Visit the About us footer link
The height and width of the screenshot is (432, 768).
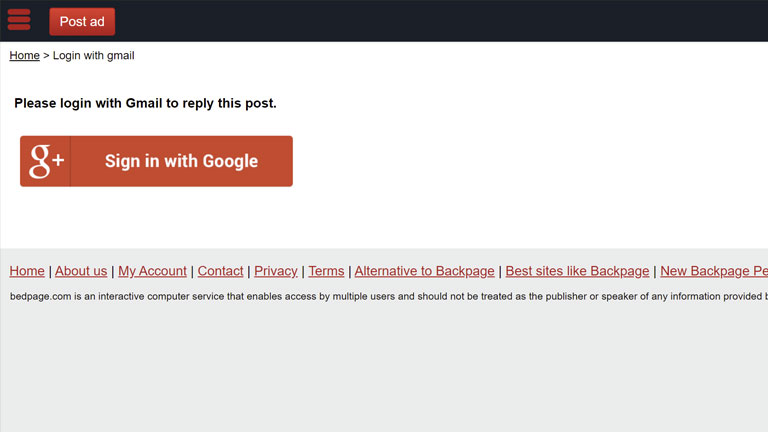[81, 271]
